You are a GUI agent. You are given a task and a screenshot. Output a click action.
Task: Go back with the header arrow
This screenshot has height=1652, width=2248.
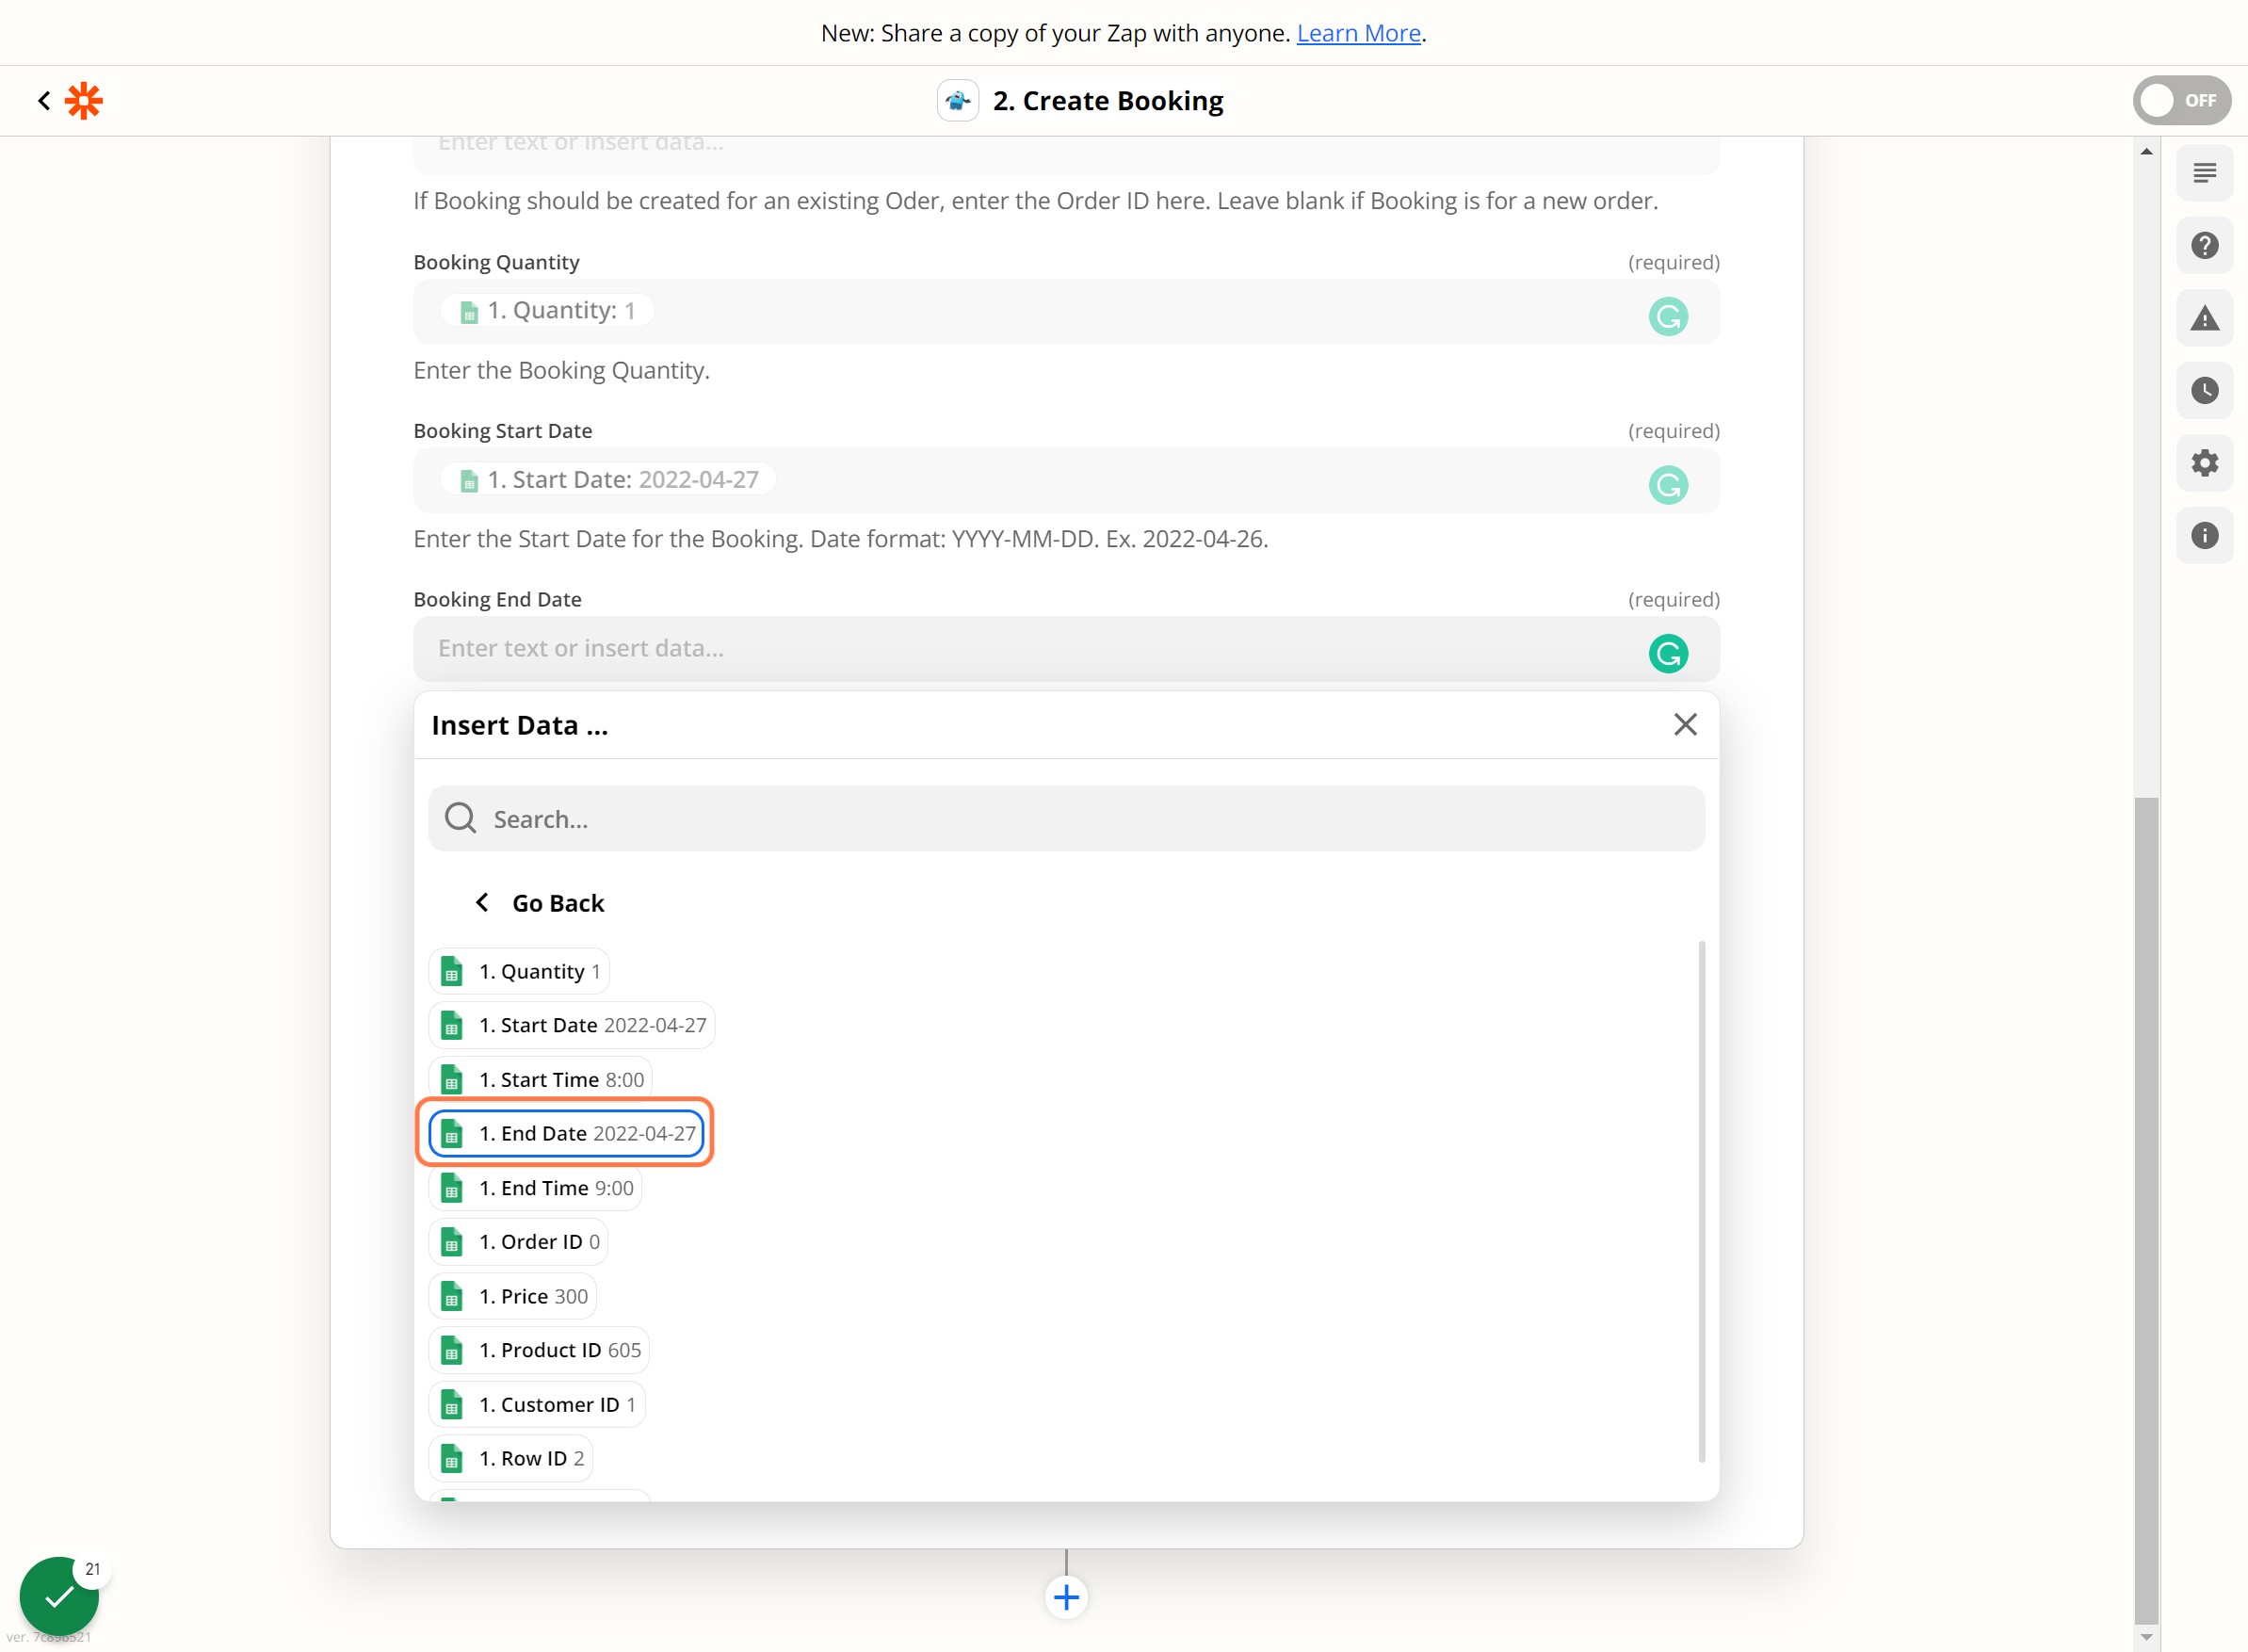(x=44, y=100)
